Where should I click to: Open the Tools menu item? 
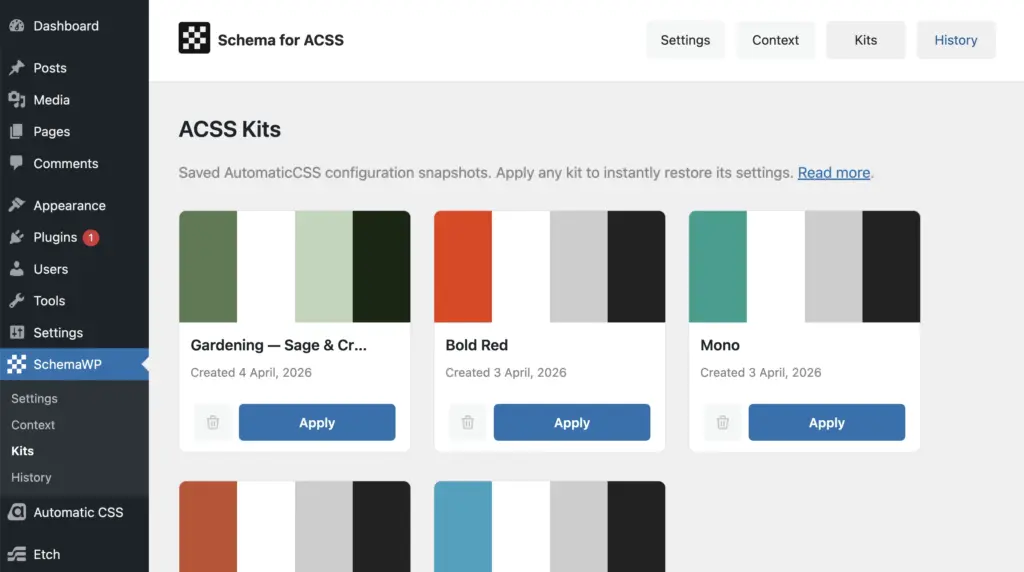coord(74,300)
